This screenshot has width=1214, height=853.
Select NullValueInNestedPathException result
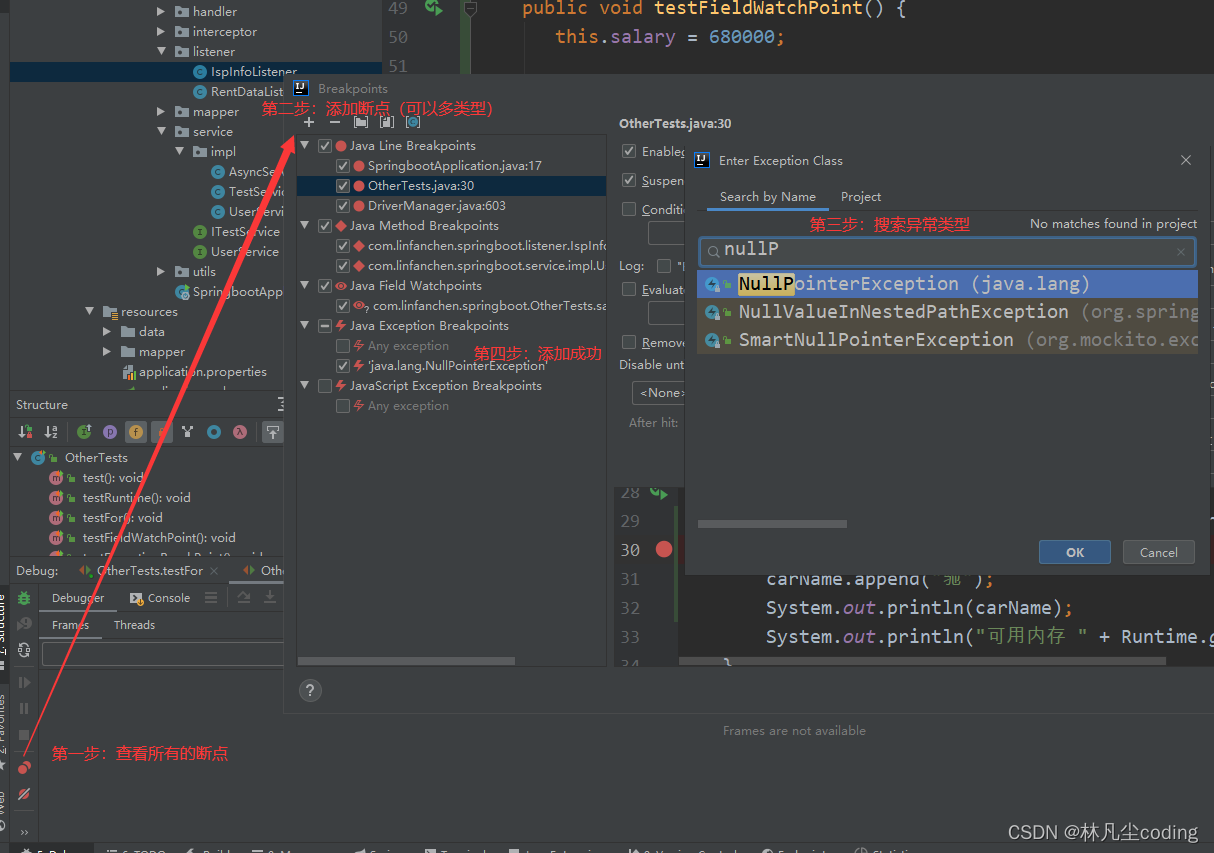tap(947, 312)
